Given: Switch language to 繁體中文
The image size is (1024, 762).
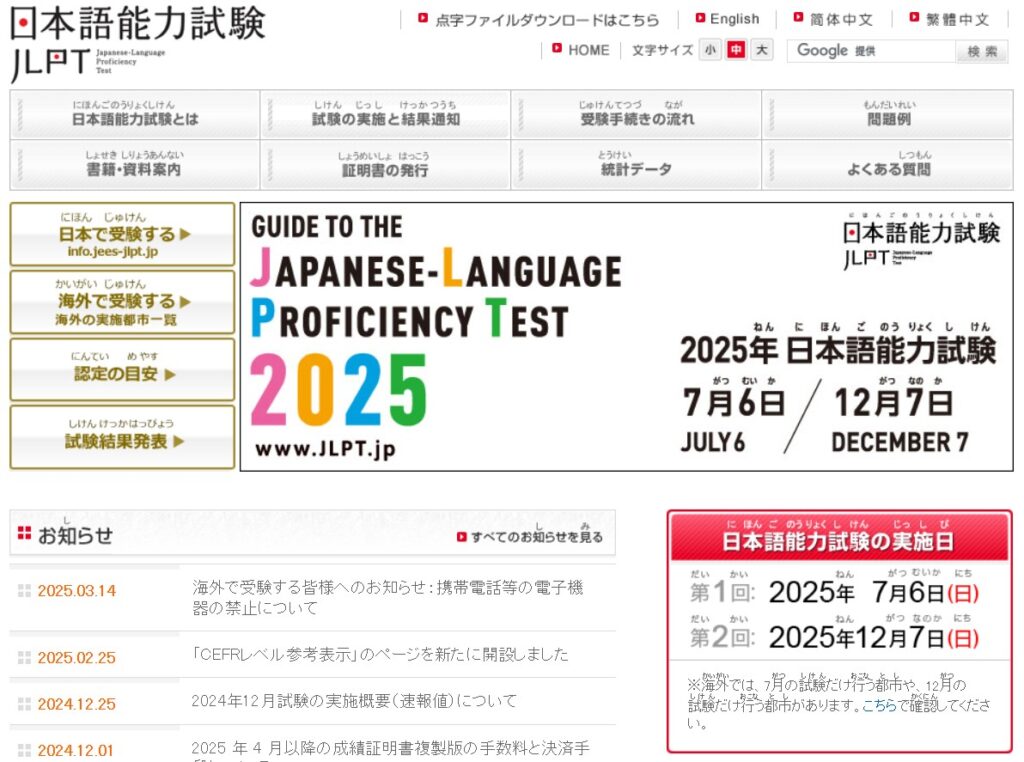Looking at the screenshot, I should [957, 20].
